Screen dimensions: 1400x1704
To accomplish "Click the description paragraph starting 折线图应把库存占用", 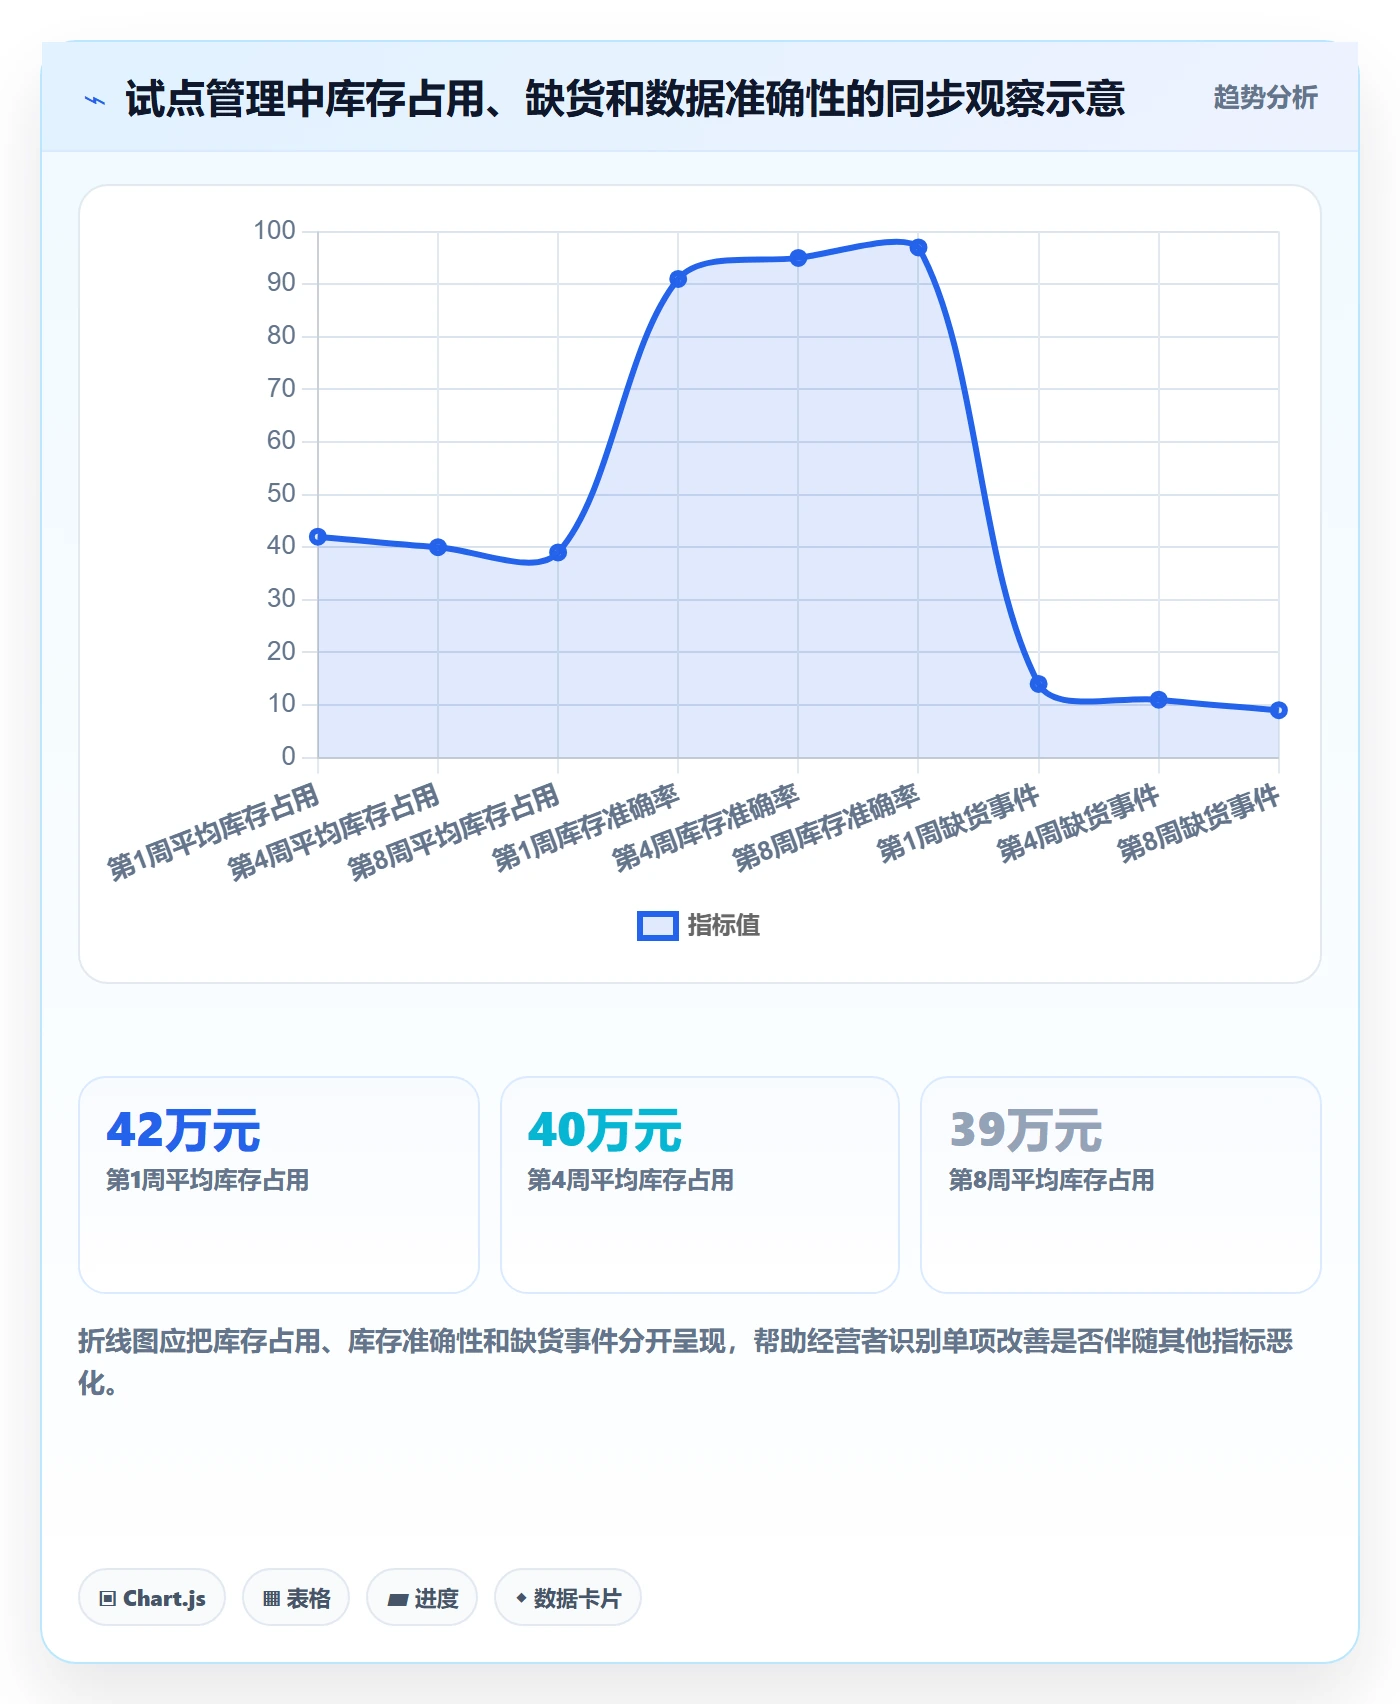I will click(x=686, y=1362).
